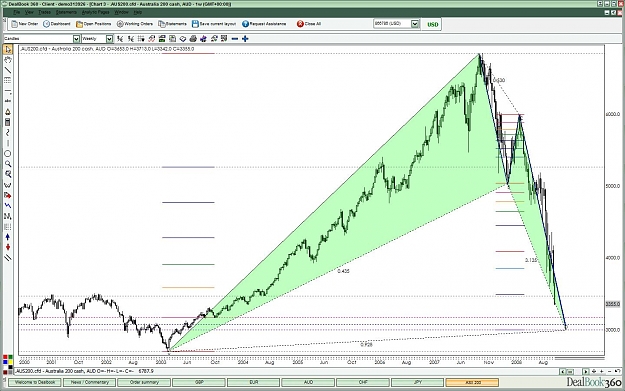Select the abc text label tool
The image size is (625, 391).
click(x=8, y=101)
